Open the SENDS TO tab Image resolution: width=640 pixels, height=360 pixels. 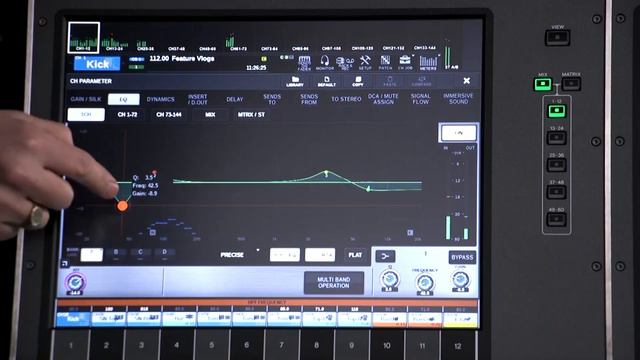(272, 99)
